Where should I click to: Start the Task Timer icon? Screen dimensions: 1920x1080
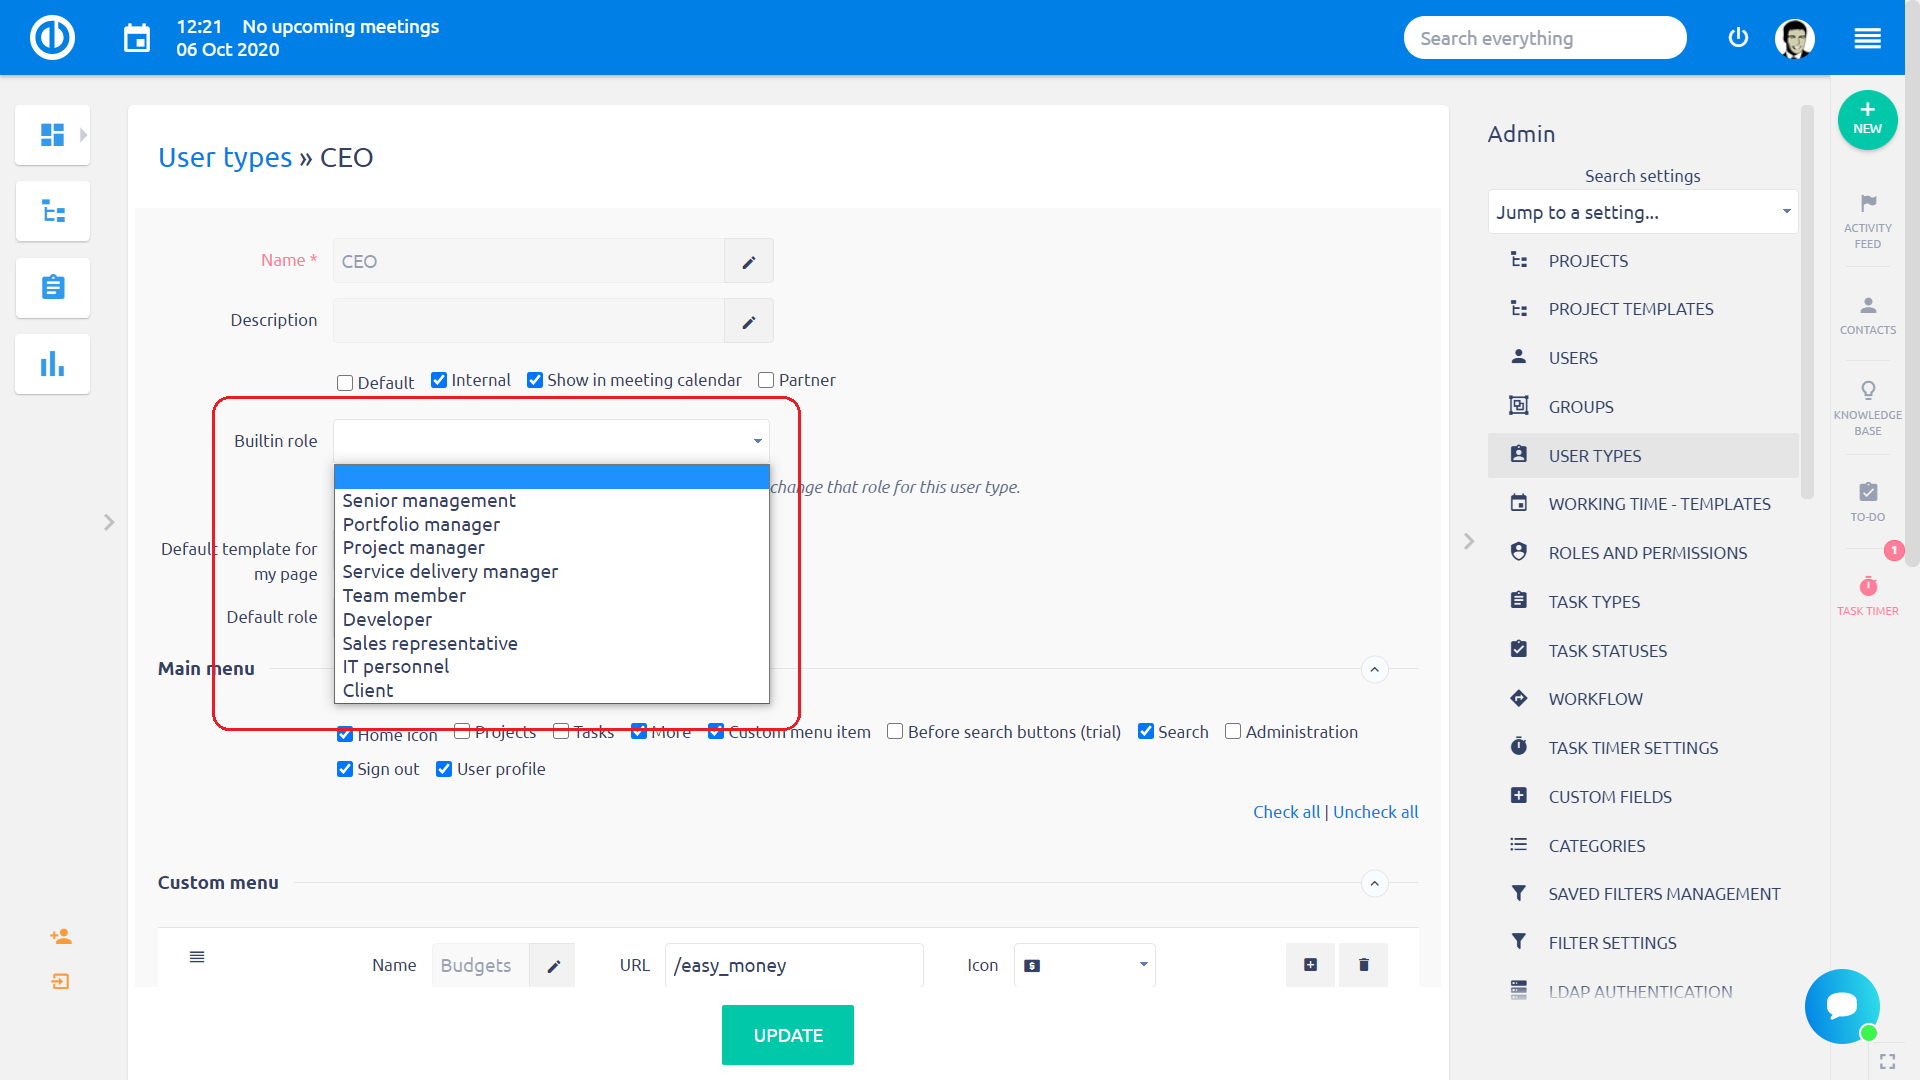pos(1867,587)
